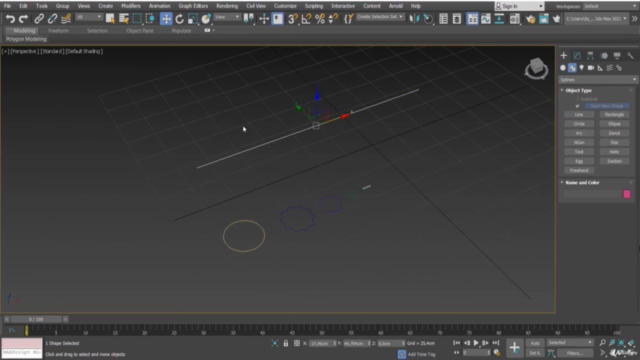Open the Create Selection Set dropdown
This screenshot has width=640, height=360.
point(380,17)
